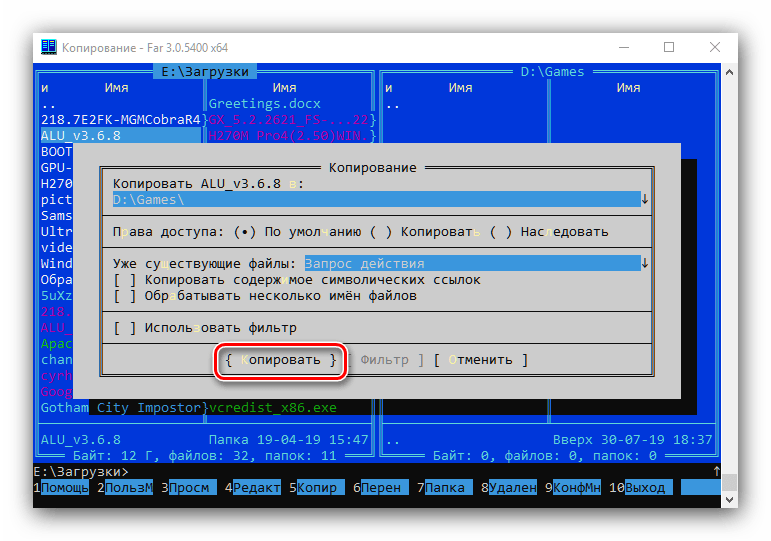Viewport: 771px width, 541px height.
Task: Enable Обрабатывать несколько имён файлов checkbox
Action: pyautogui.click(x=265, y=296)
